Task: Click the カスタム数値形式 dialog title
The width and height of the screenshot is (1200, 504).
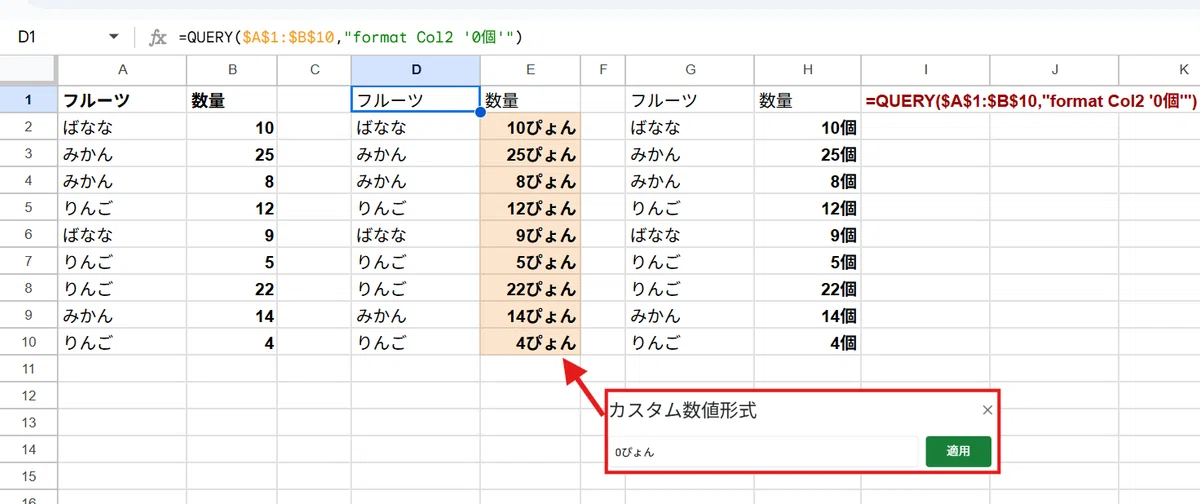Action: click(x=683, y=410)
